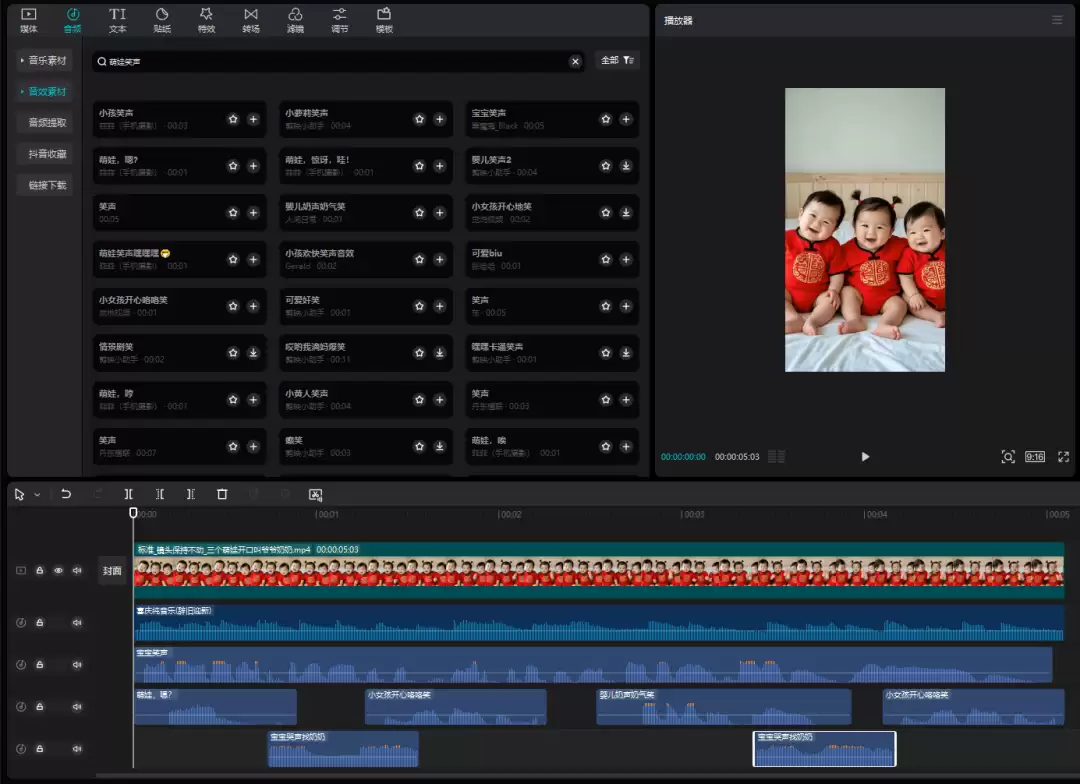Add 宝宝笑声 sound to the timeline

pyautogui.click(x=626, y=119)
